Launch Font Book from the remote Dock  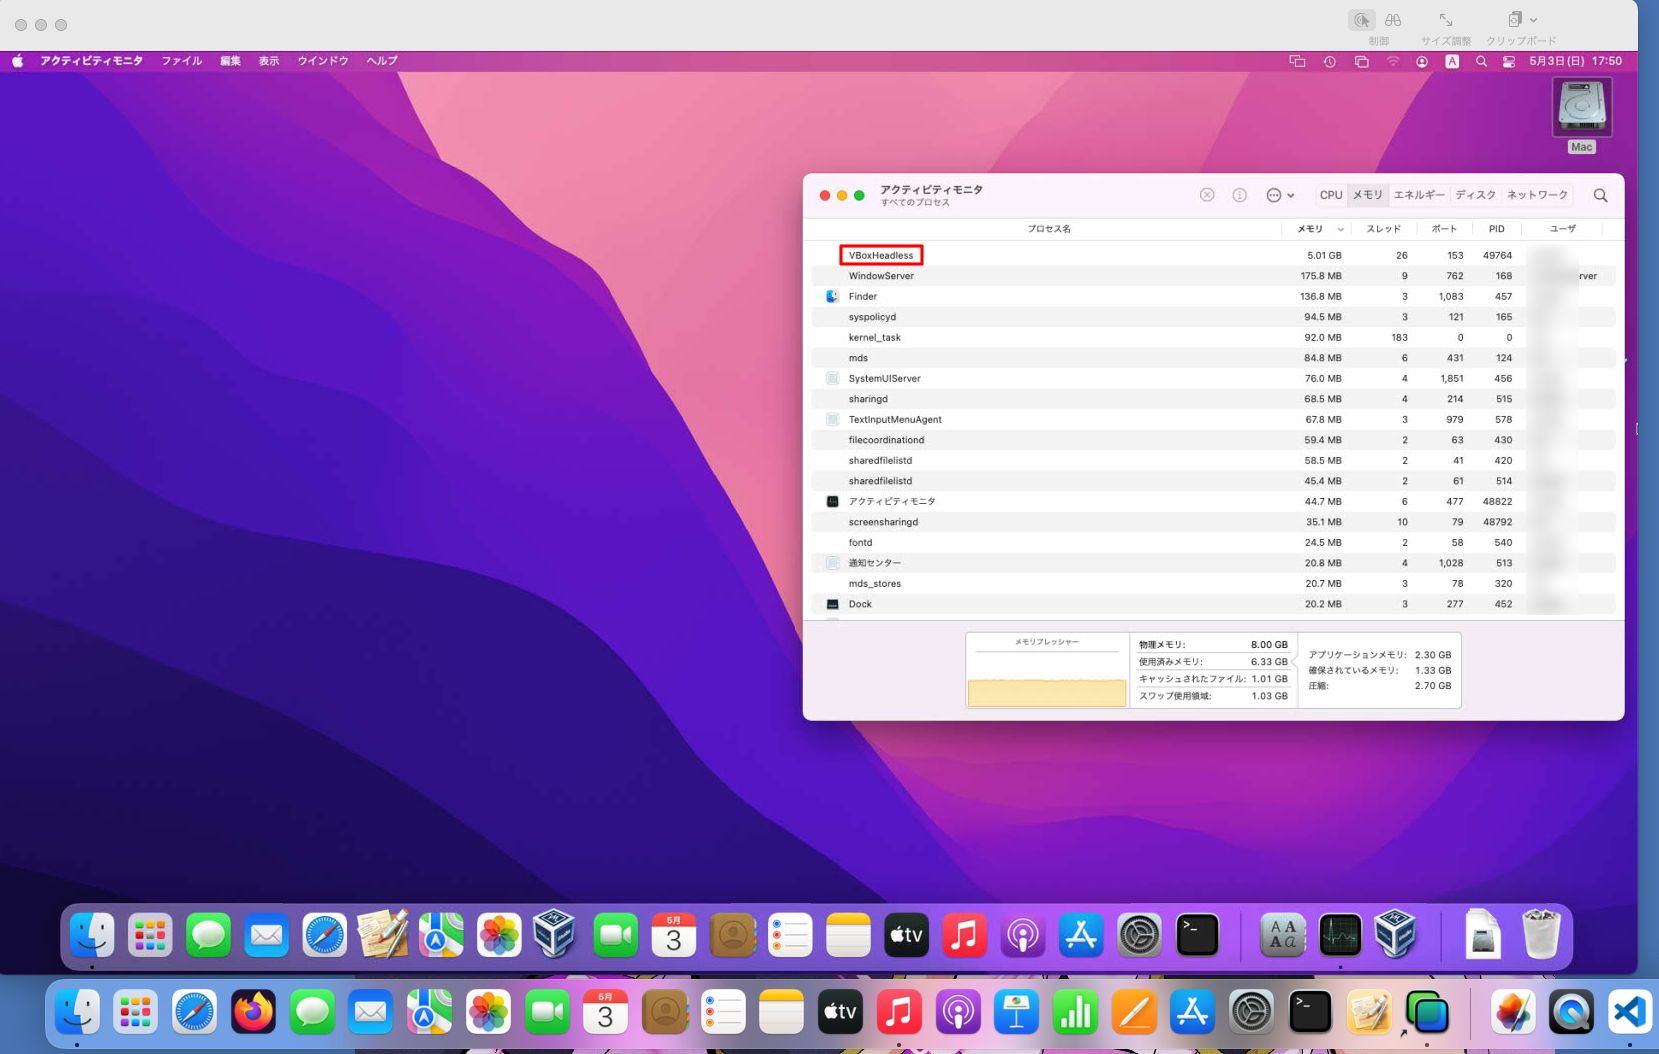(1282, 935)
